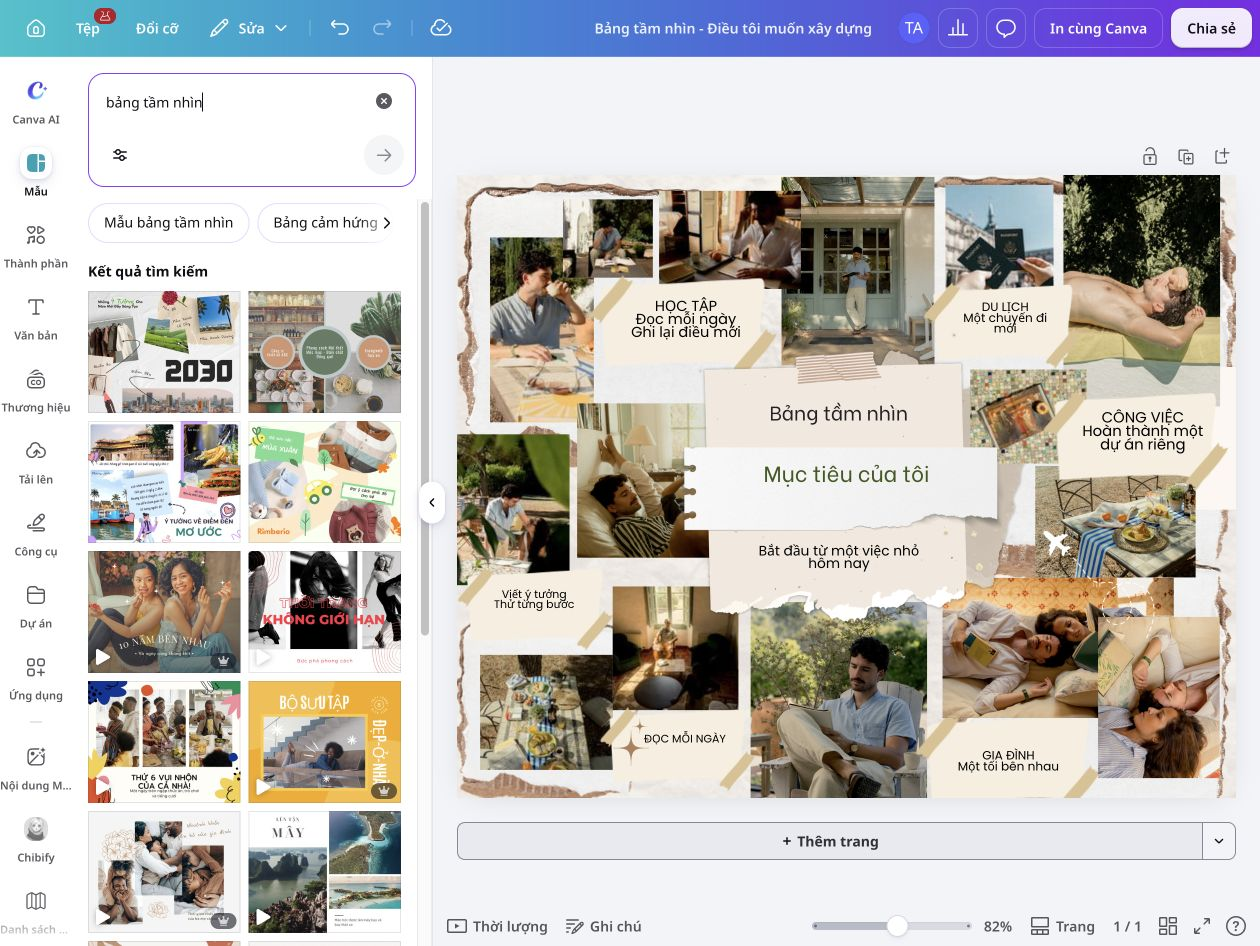Select the Bảng tầm nhìn title text
This screenshot has width=1260, height=946.
coord(838,414)
